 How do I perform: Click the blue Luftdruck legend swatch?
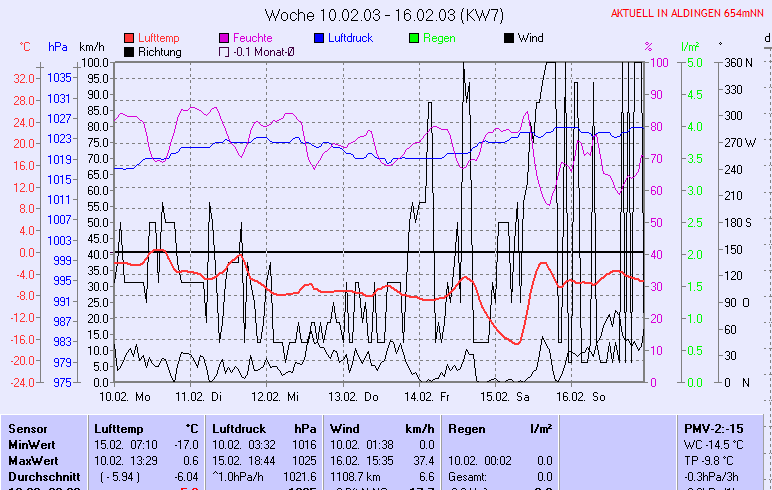tap(319, 38)
